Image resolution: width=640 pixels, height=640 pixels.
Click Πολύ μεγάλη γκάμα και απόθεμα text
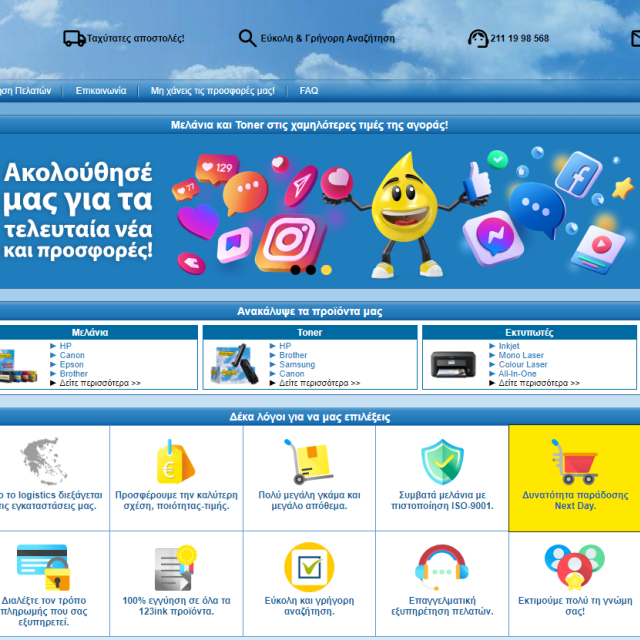[309, 500]
